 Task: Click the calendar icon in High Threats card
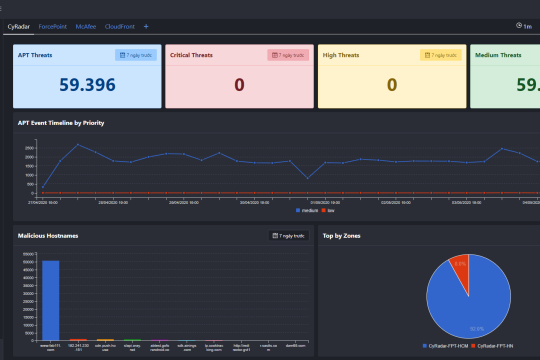(427, 55)
